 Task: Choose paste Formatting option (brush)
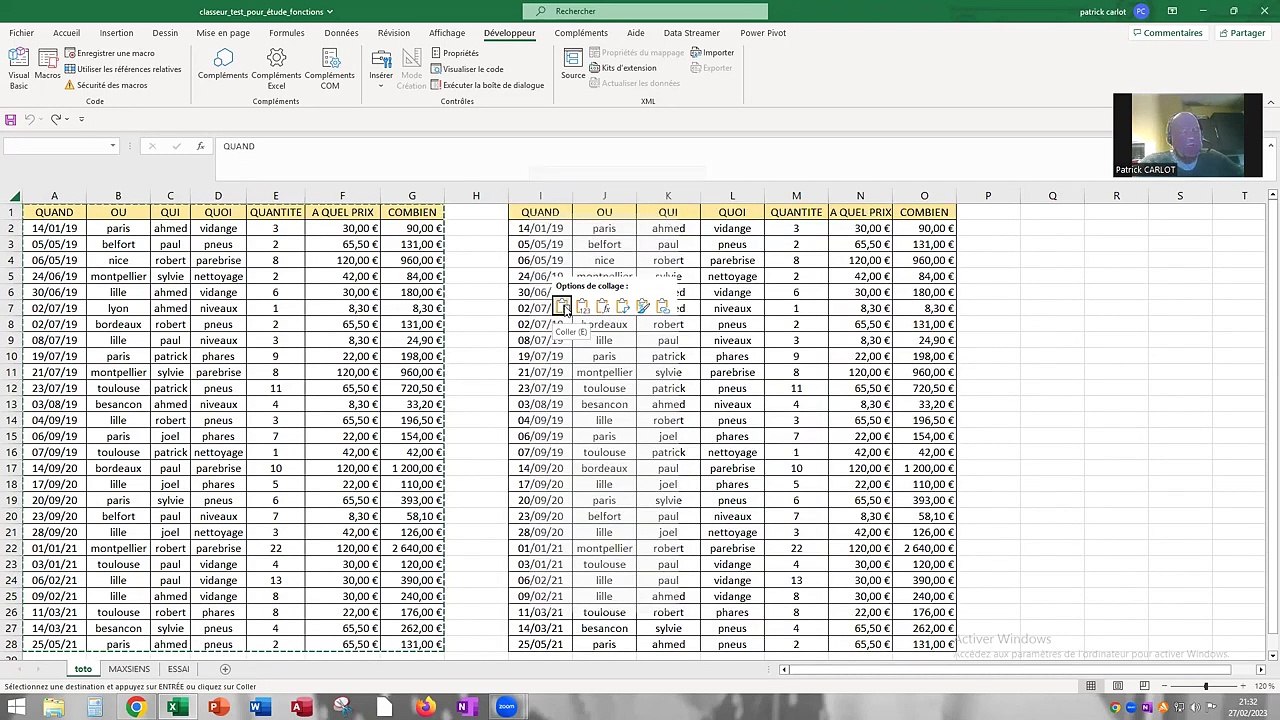(x=643, y=307)
